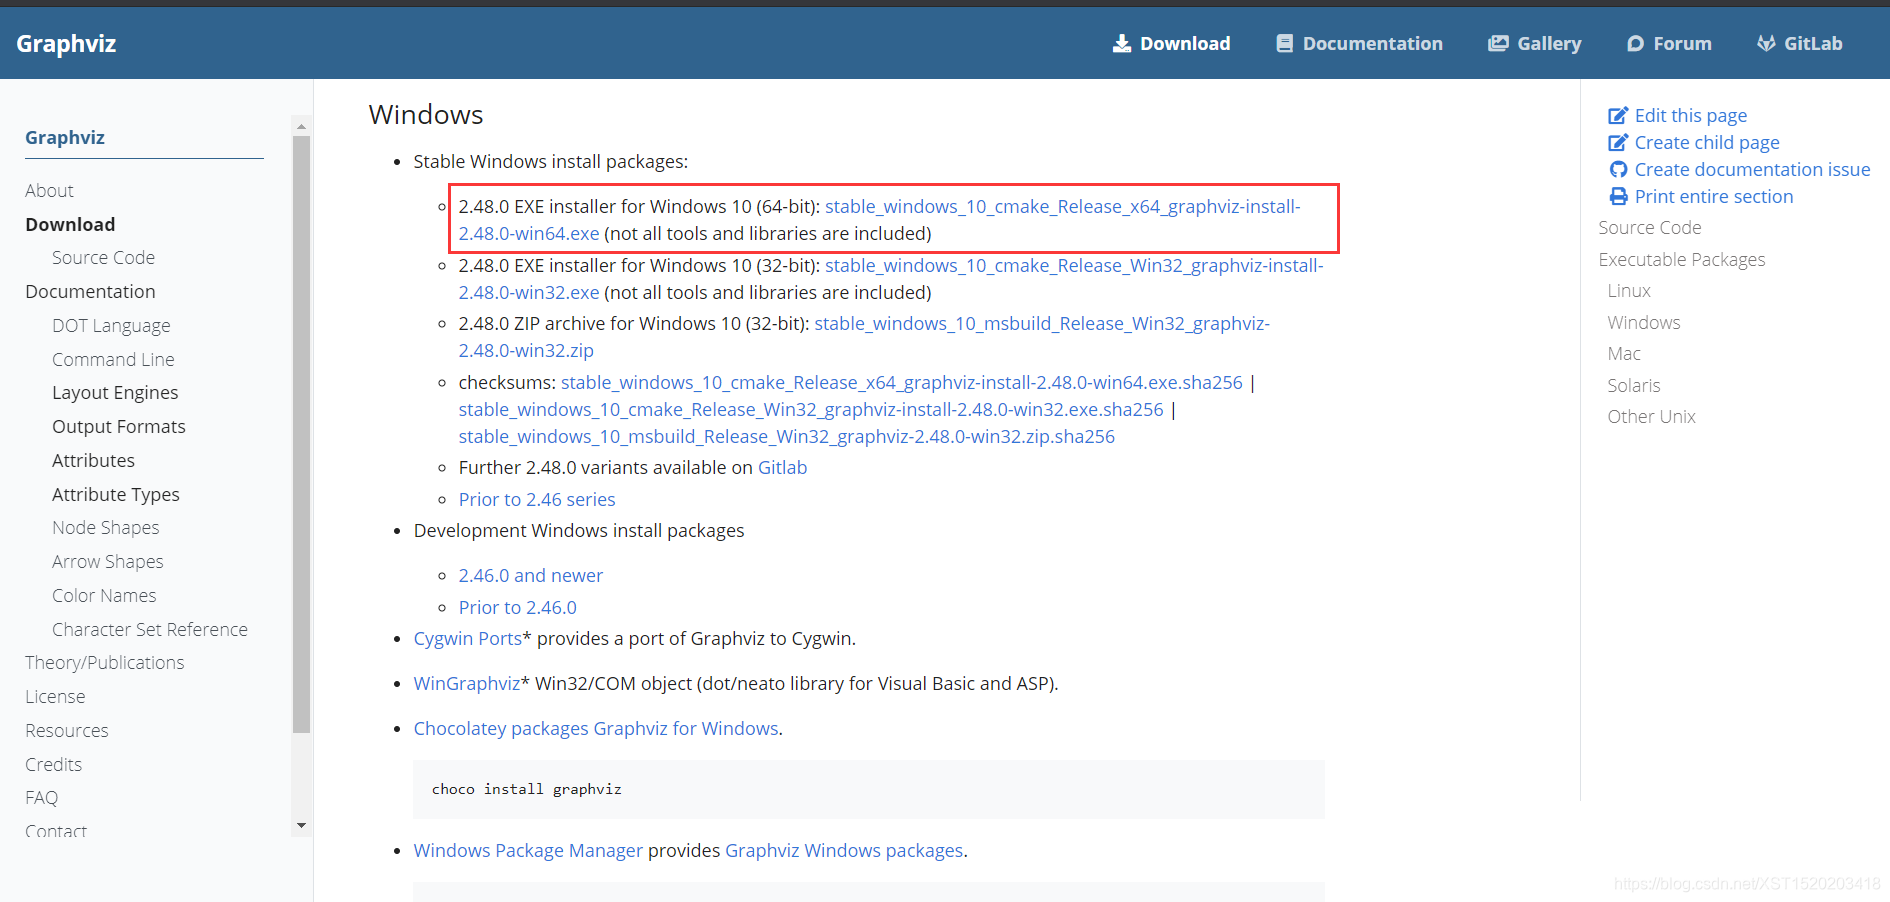This screenshot has width=1890, height=902.
Task: Click the left sidebar scrollbar thumb
Action: 301,434
